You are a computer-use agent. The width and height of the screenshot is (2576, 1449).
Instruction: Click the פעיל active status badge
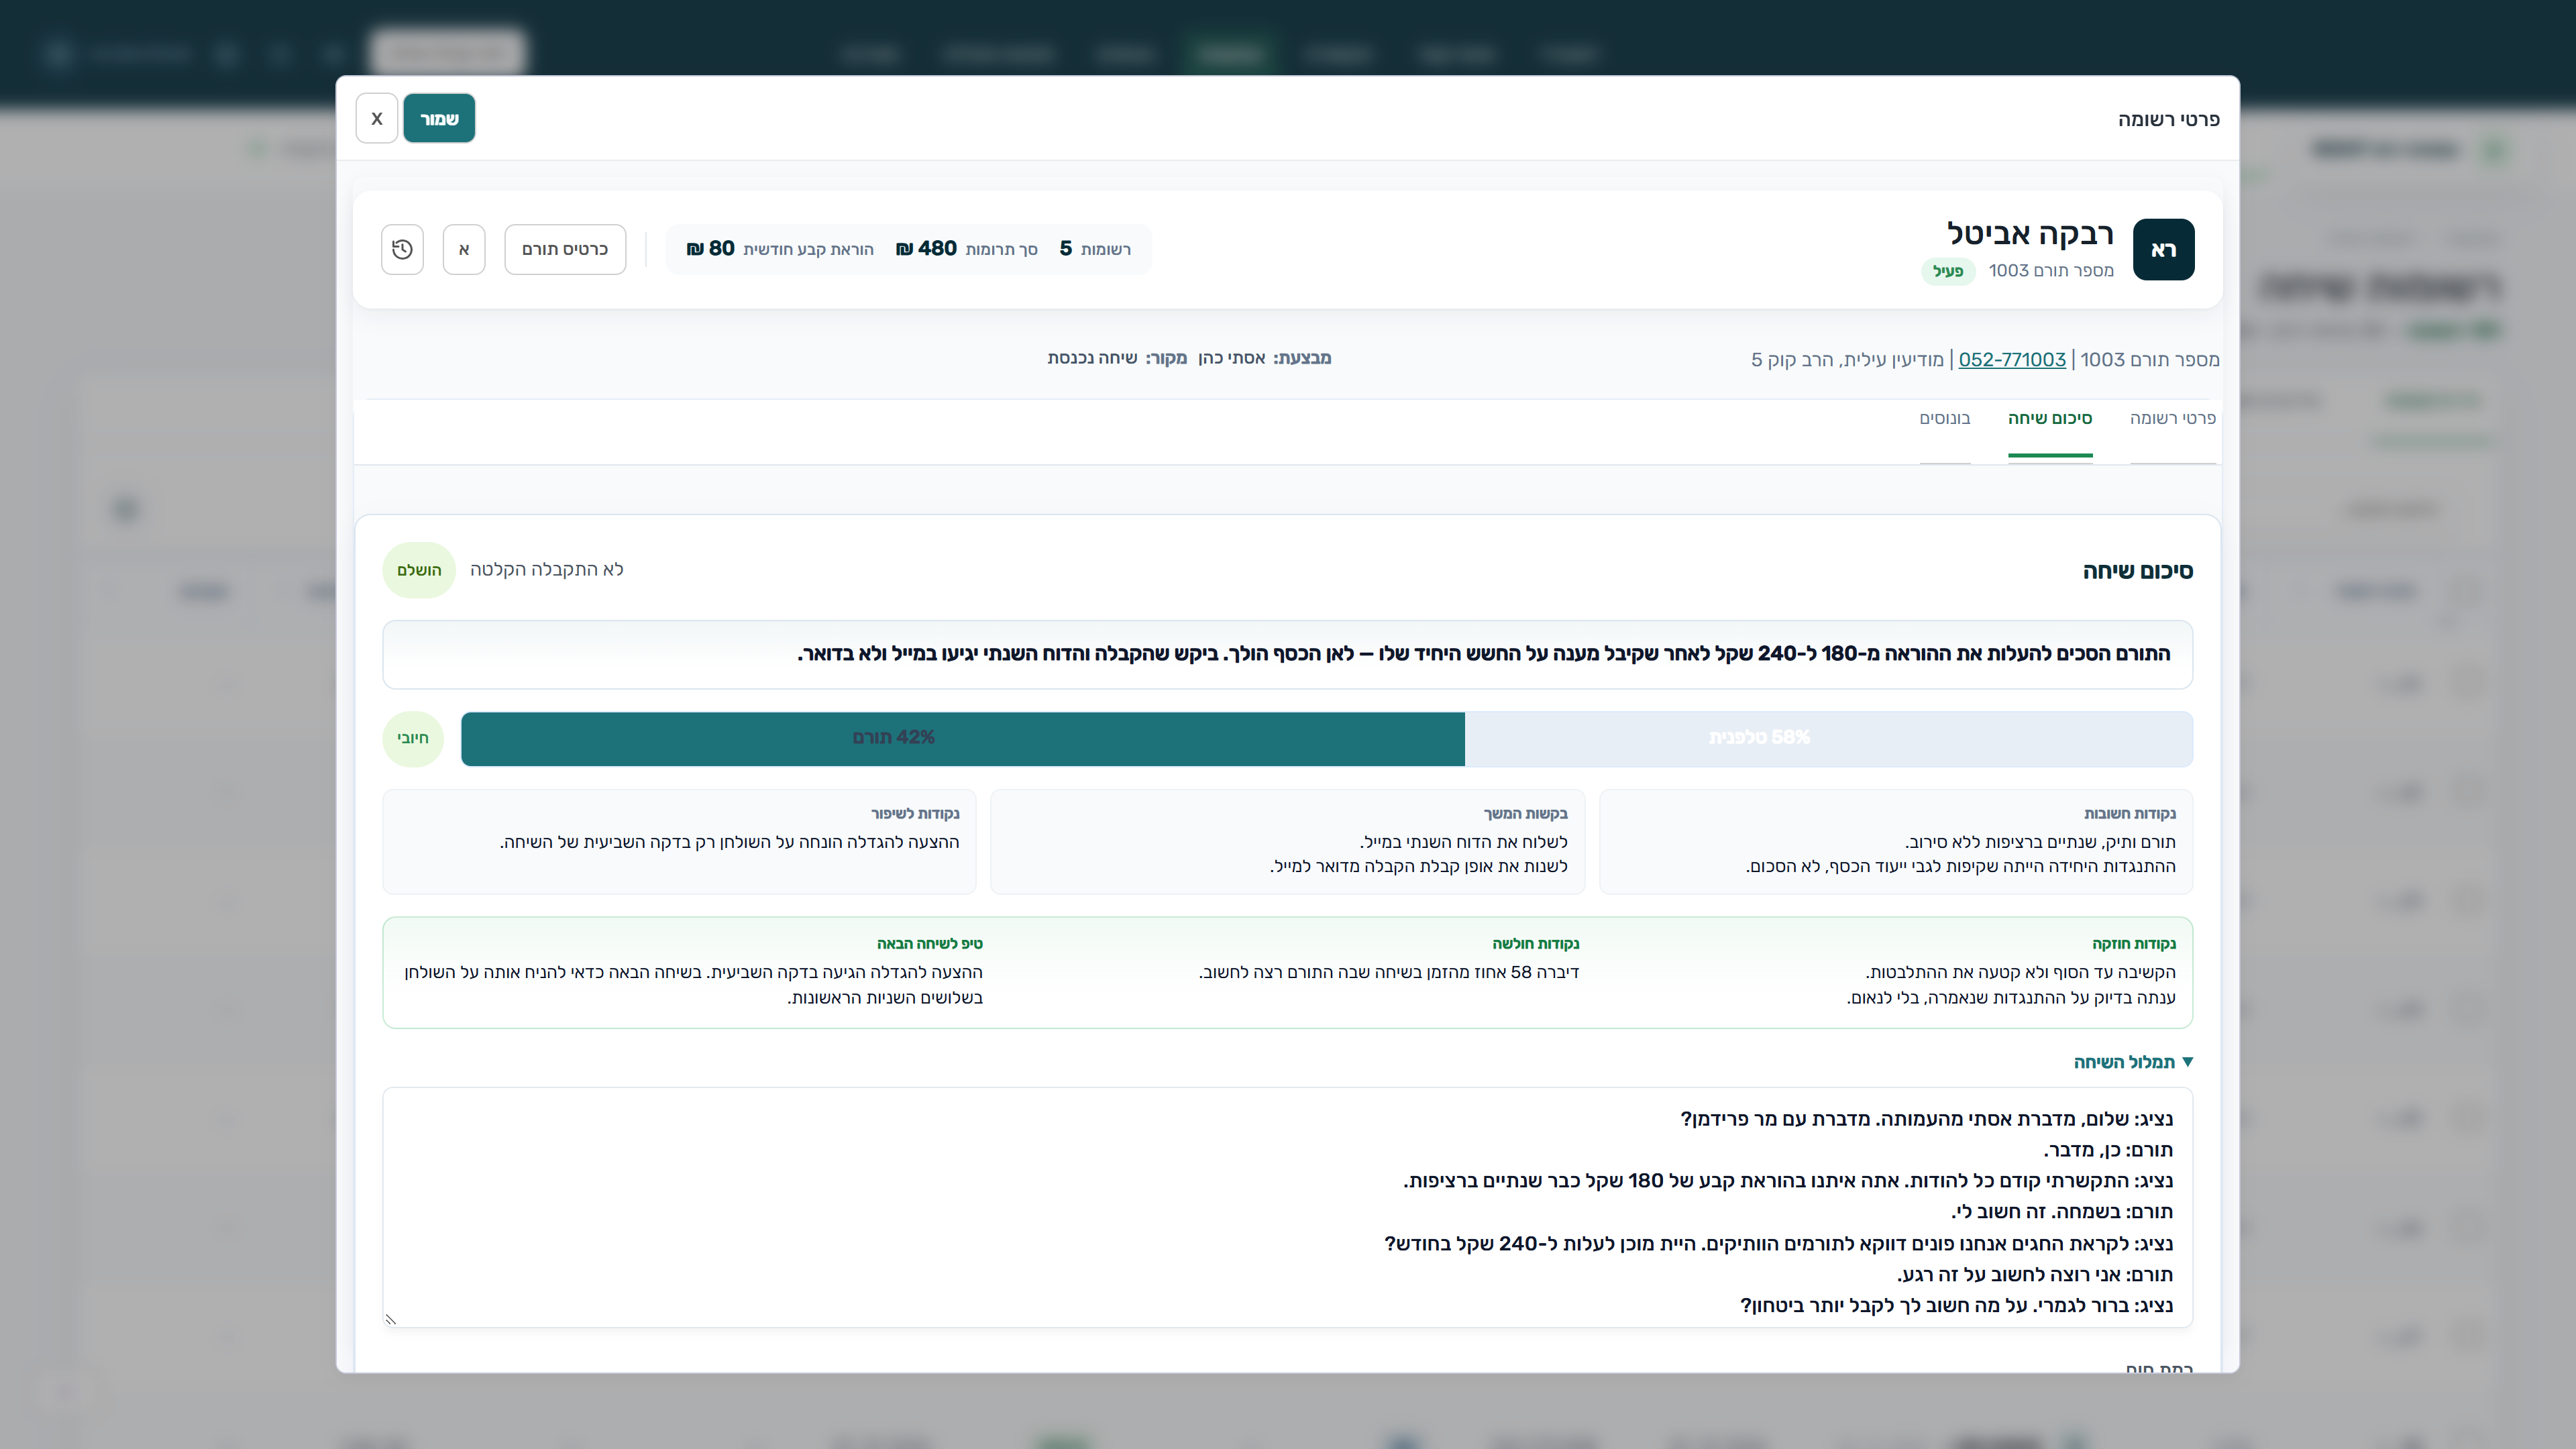1947,271
